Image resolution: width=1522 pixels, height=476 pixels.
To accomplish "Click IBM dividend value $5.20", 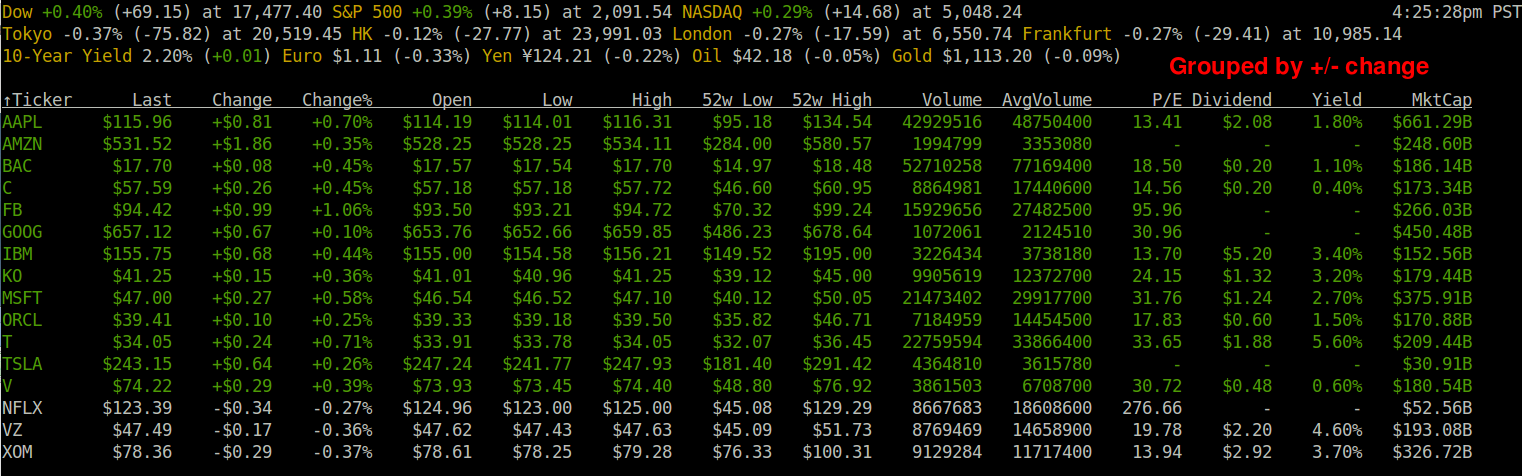I will point(1247,254).
